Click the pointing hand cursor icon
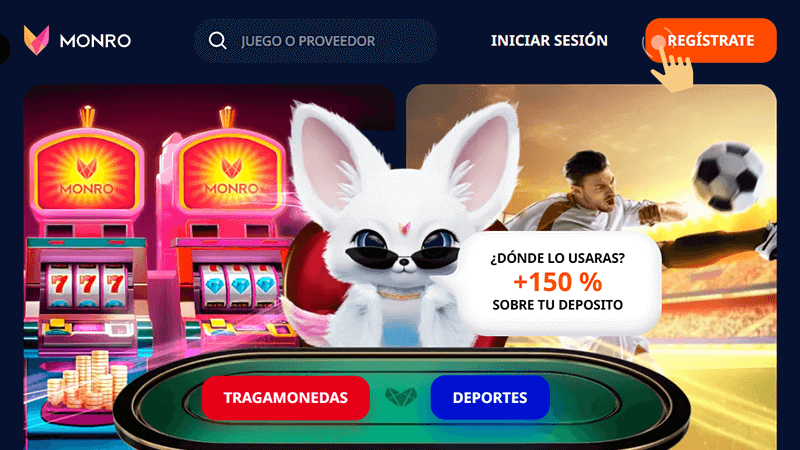This screenshot has height=450, width=800. (x=672, y=66)
